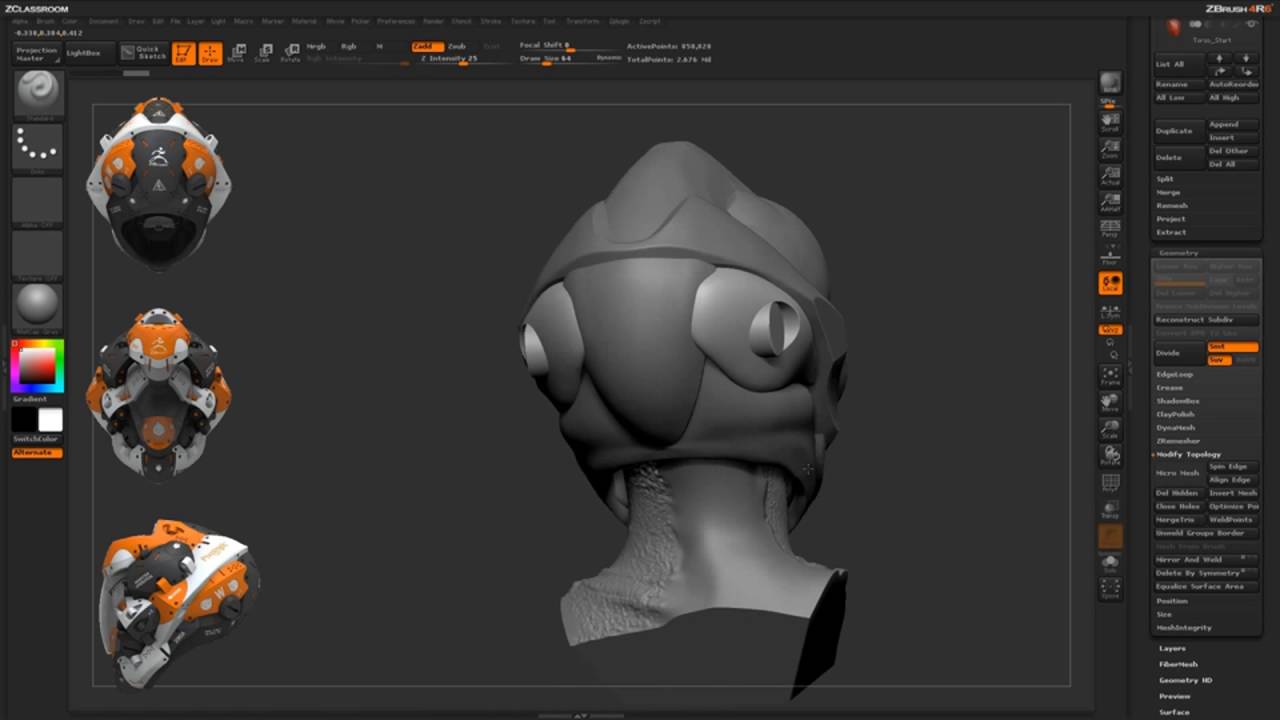The image size is (1280, 720).
Task: Click the Scale view icon on right shelf
Action: click(1110, 429)
